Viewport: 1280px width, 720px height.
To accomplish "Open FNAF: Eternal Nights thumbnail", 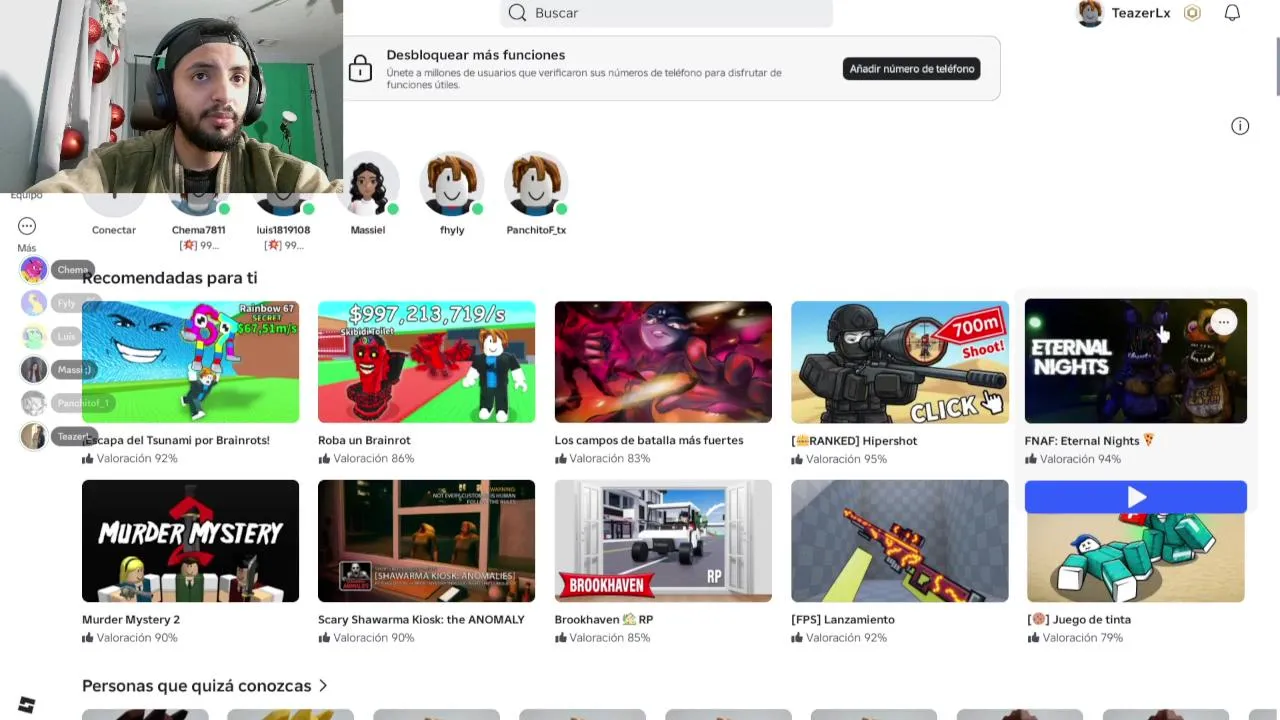I will pyautogui.click(x=1135, y=361).
